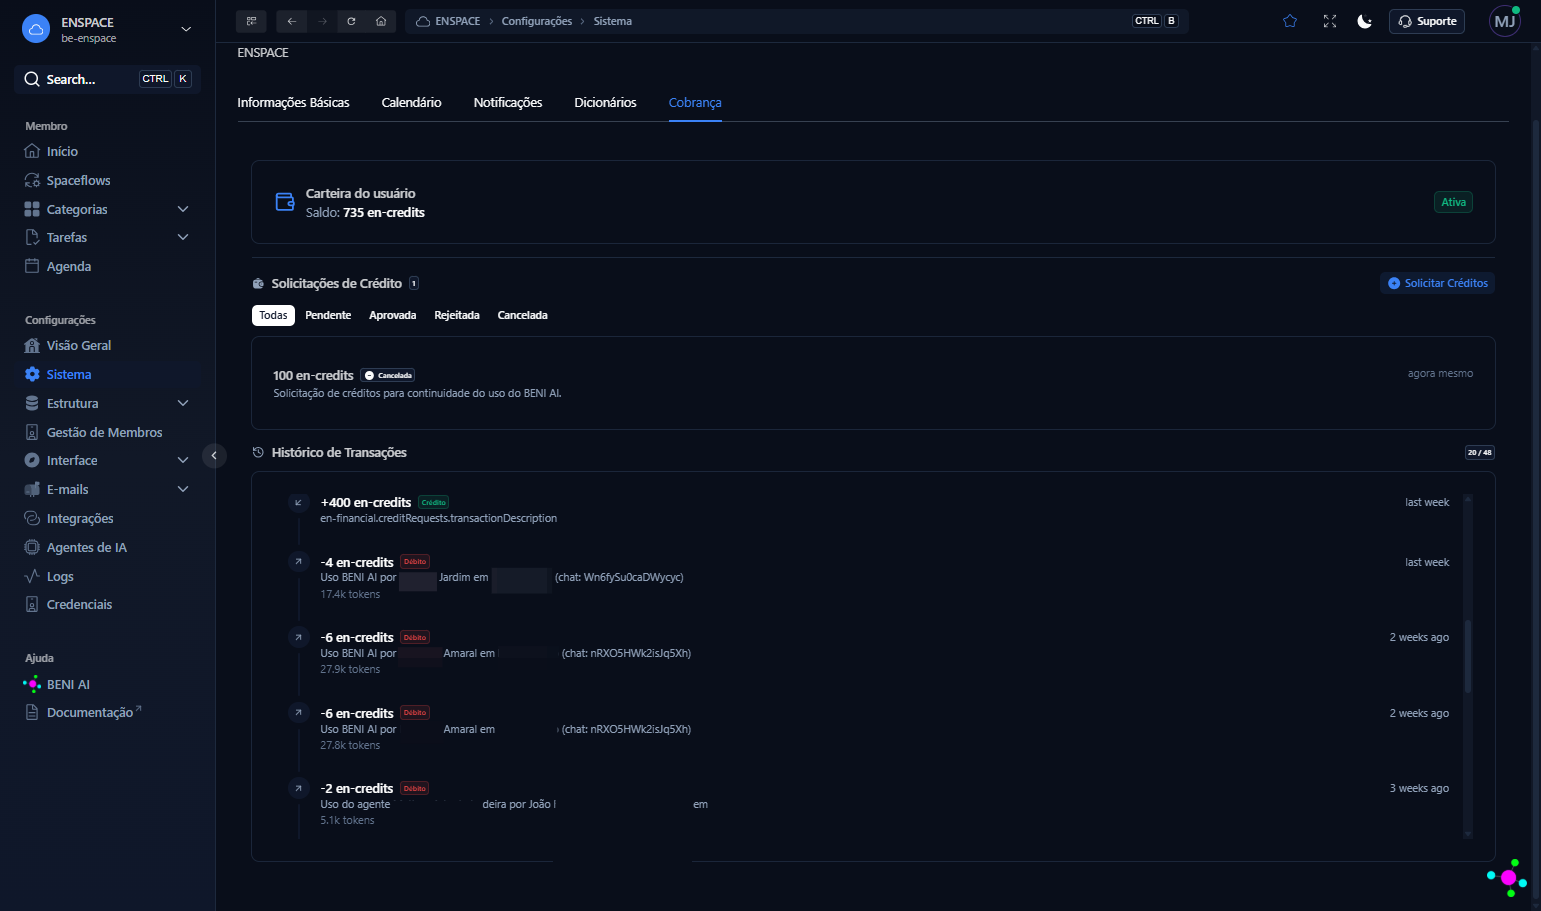
Task: Enter fullscreen with the expand icon
Action: 1330,21
